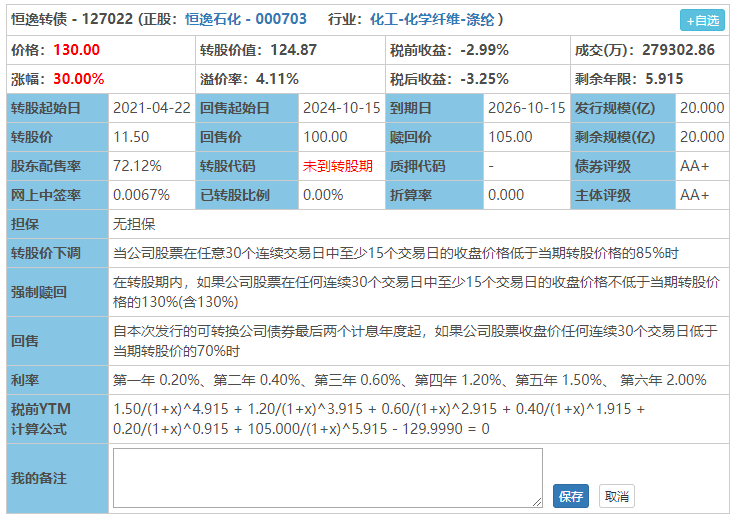
Task: Click the 转股代码 label cell
Action: [247, 166]
